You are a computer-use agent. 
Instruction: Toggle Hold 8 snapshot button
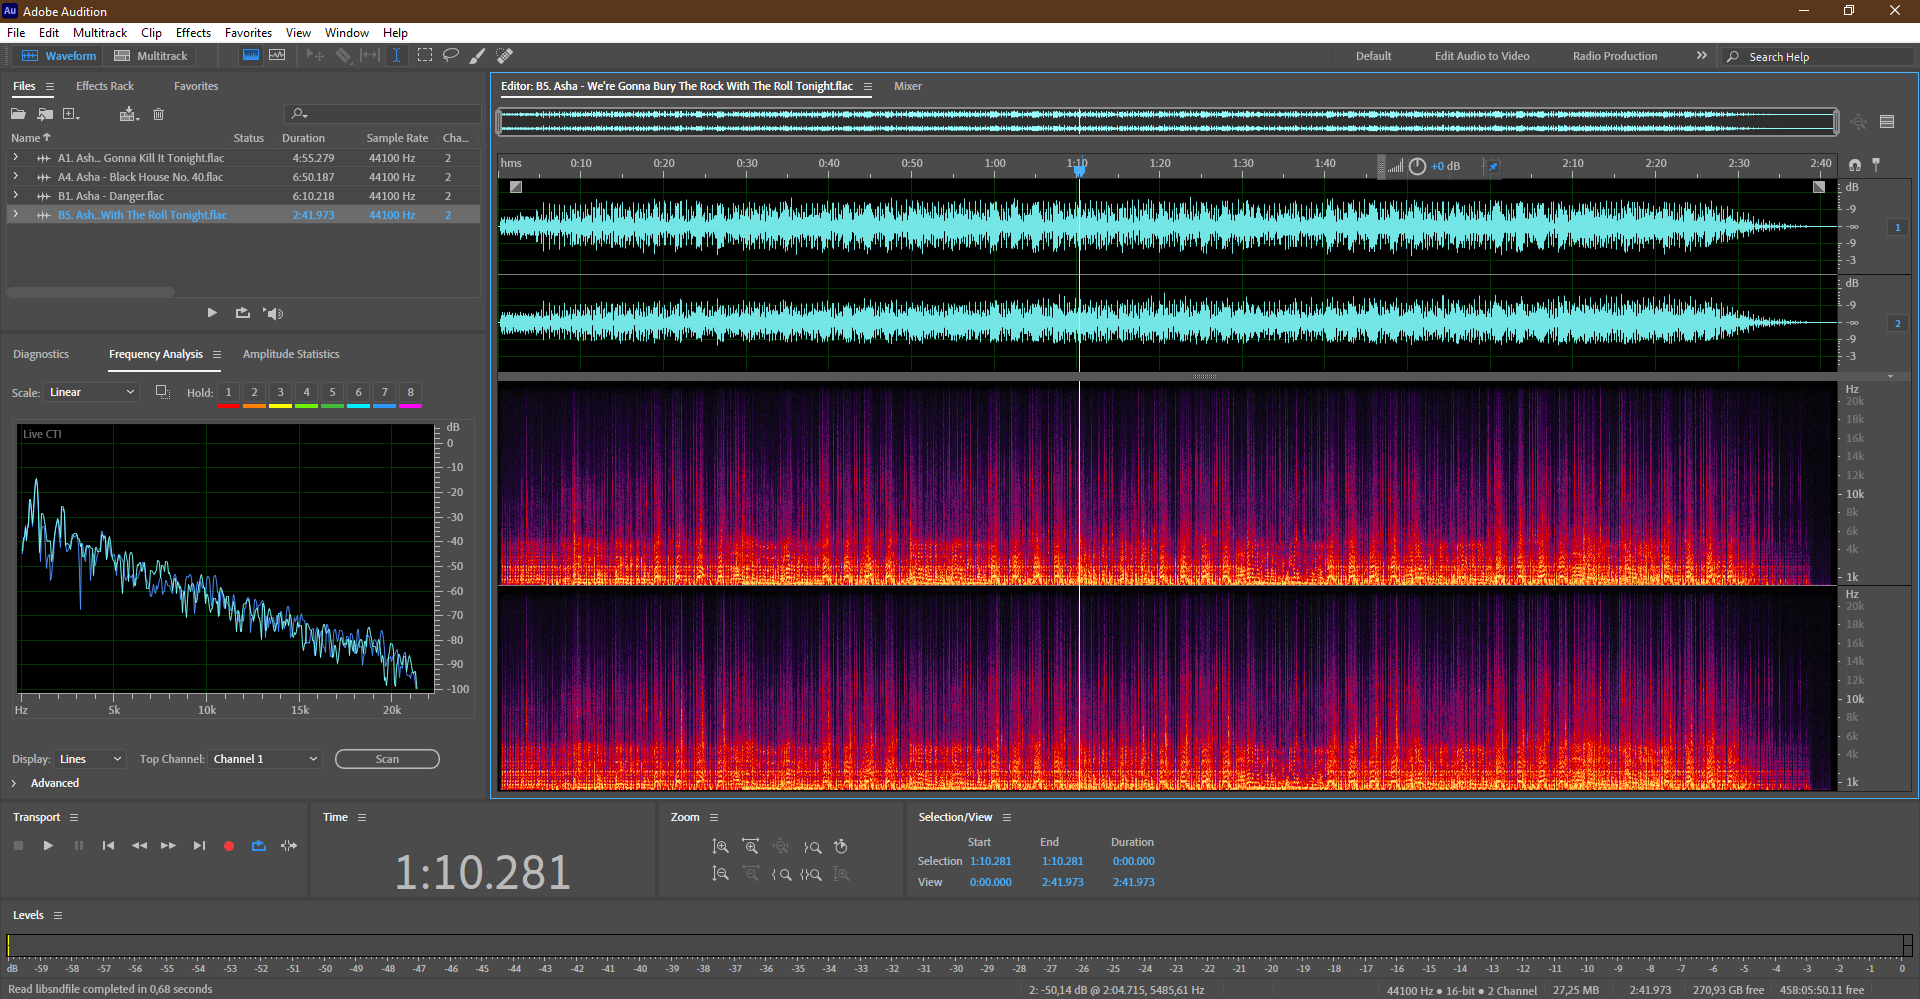pos(411,393)
